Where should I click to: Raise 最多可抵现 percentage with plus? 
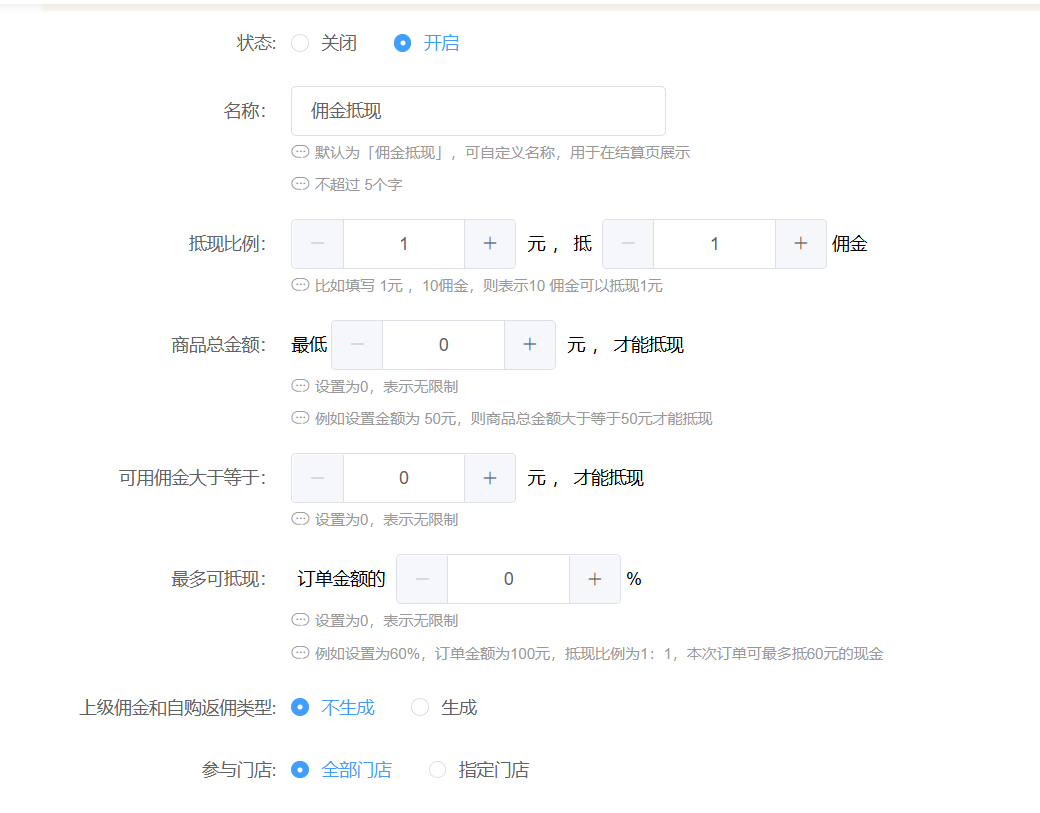tap(595, 579)
